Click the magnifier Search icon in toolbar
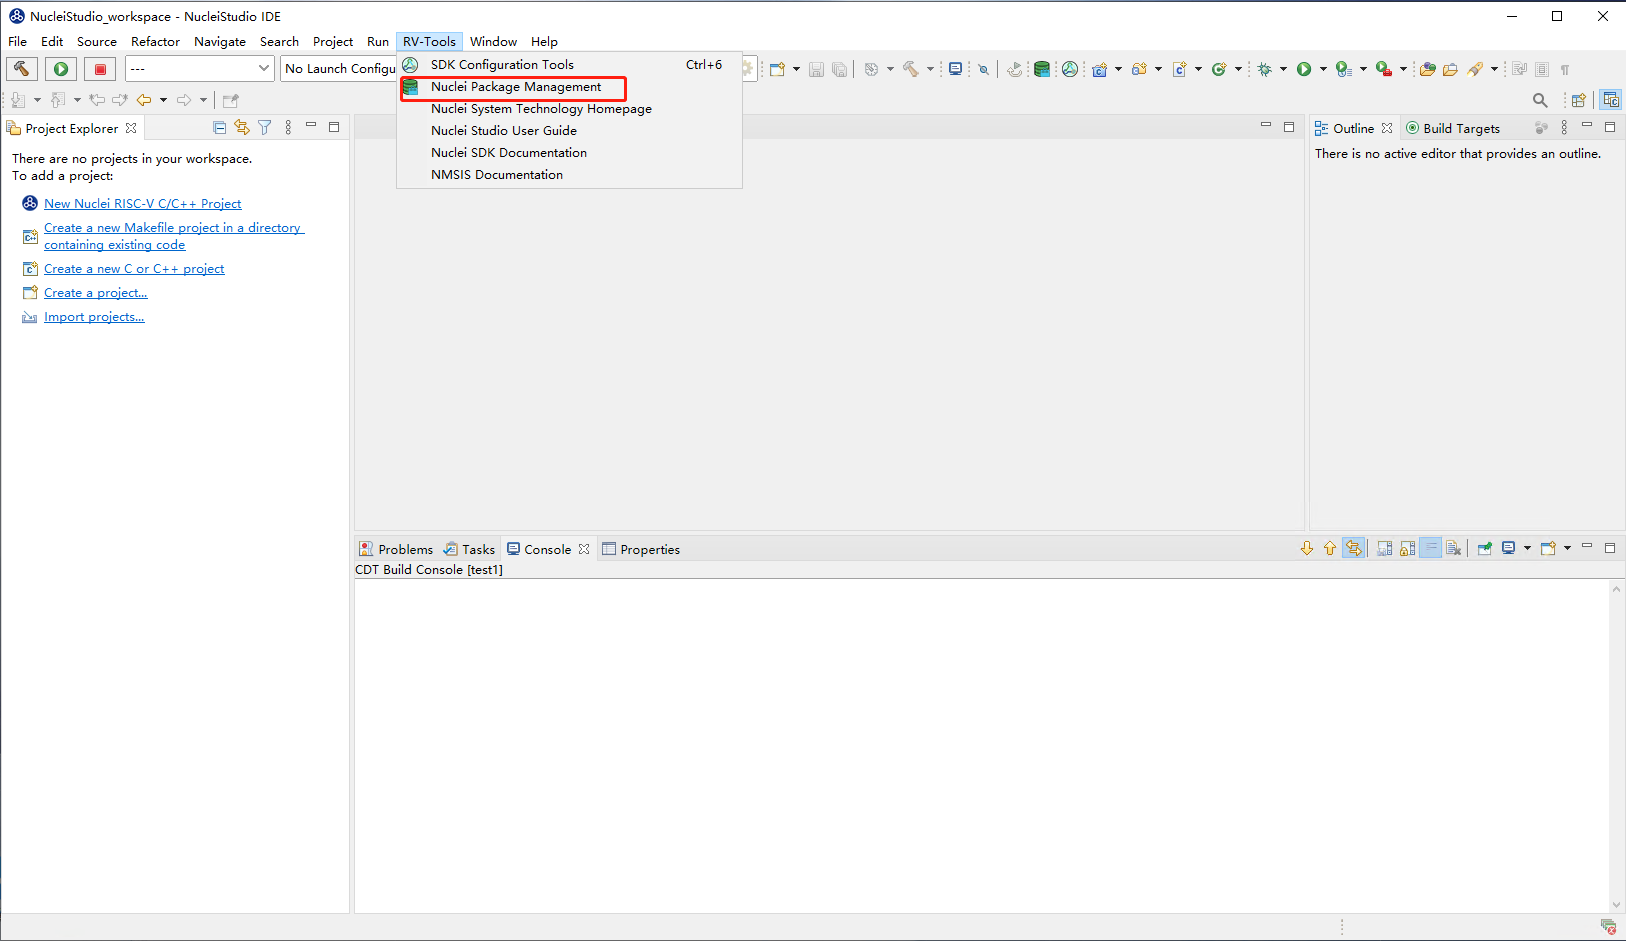Screen dimensions: 1626x941 pos(1540,100)
